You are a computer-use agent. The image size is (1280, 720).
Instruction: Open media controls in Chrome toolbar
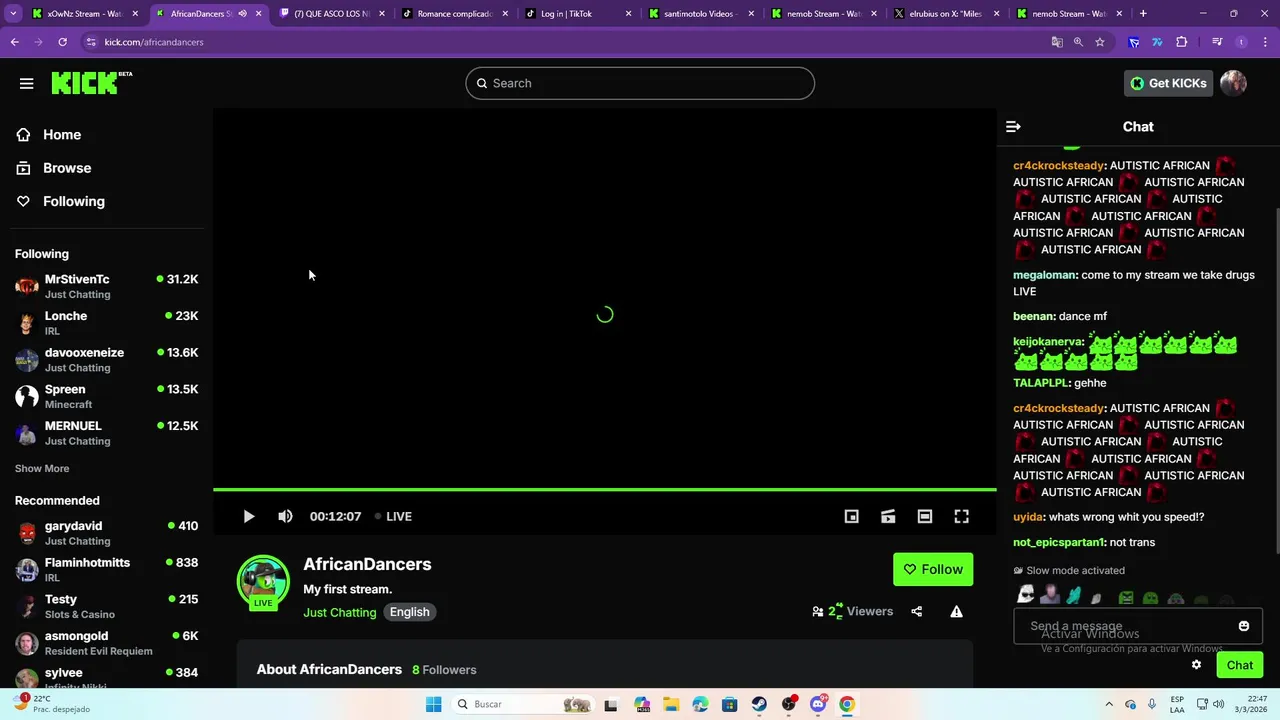(x=1217, y=42)
